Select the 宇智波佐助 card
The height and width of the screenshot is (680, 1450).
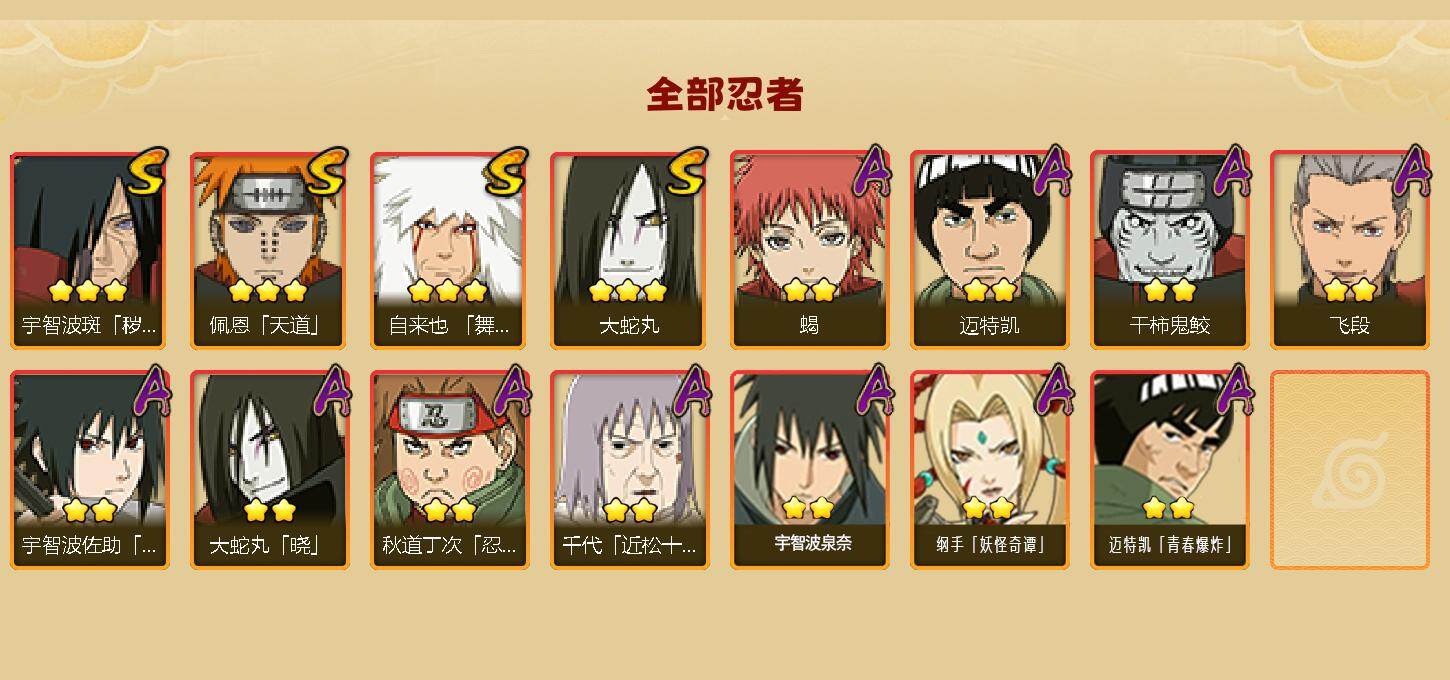(x=89, y=470)
